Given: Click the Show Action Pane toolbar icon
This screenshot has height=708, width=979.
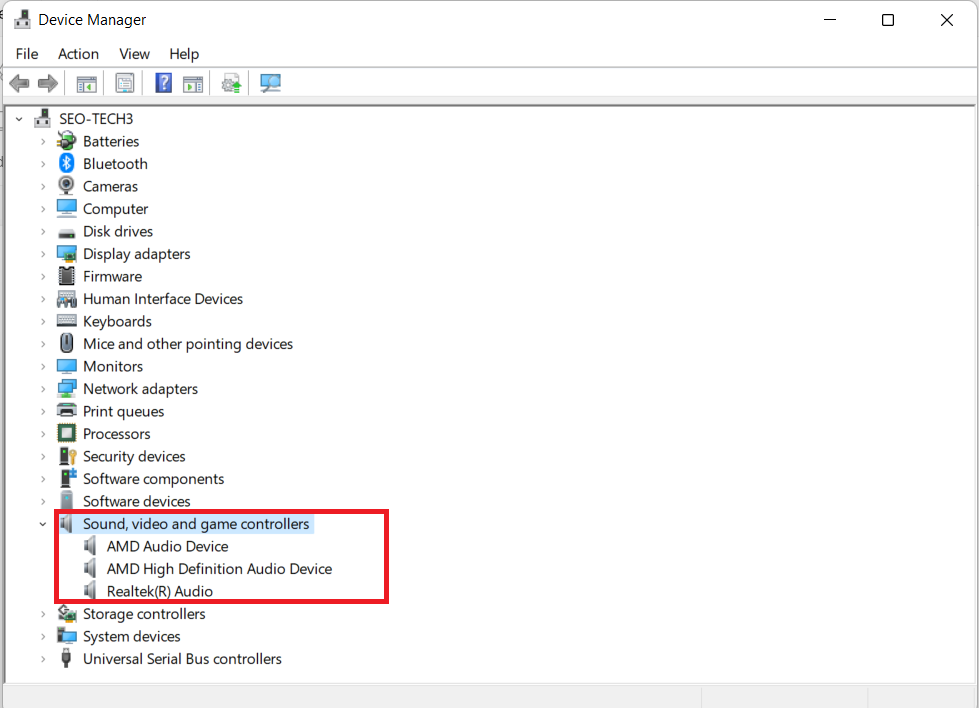Looking at the screenshot, I should tap(193, 82).
